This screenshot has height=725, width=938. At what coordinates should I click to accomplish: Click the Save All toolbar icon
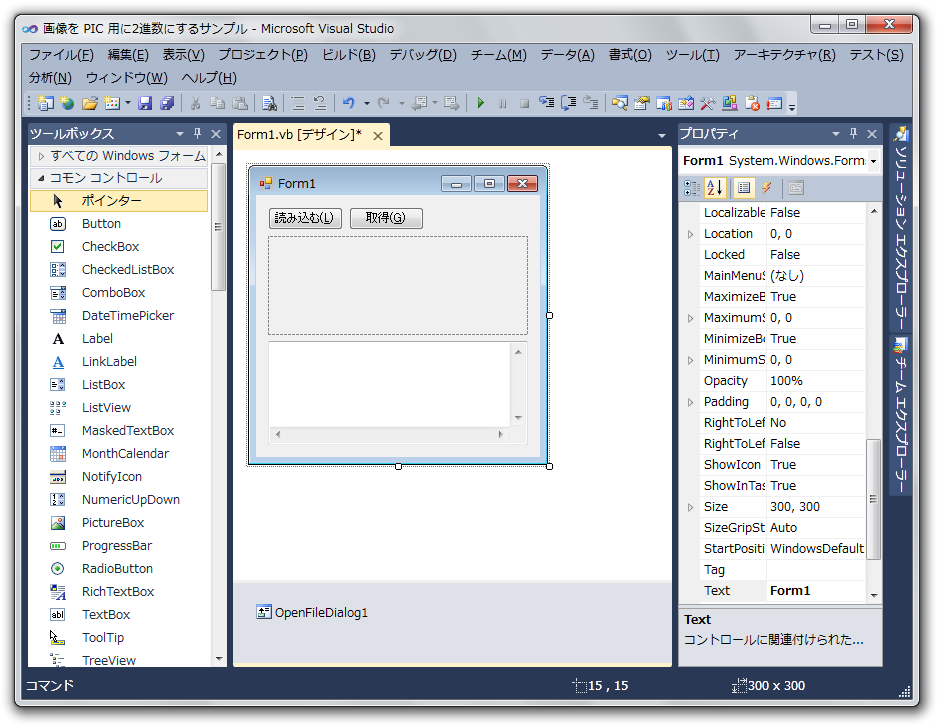pos(167,103)
